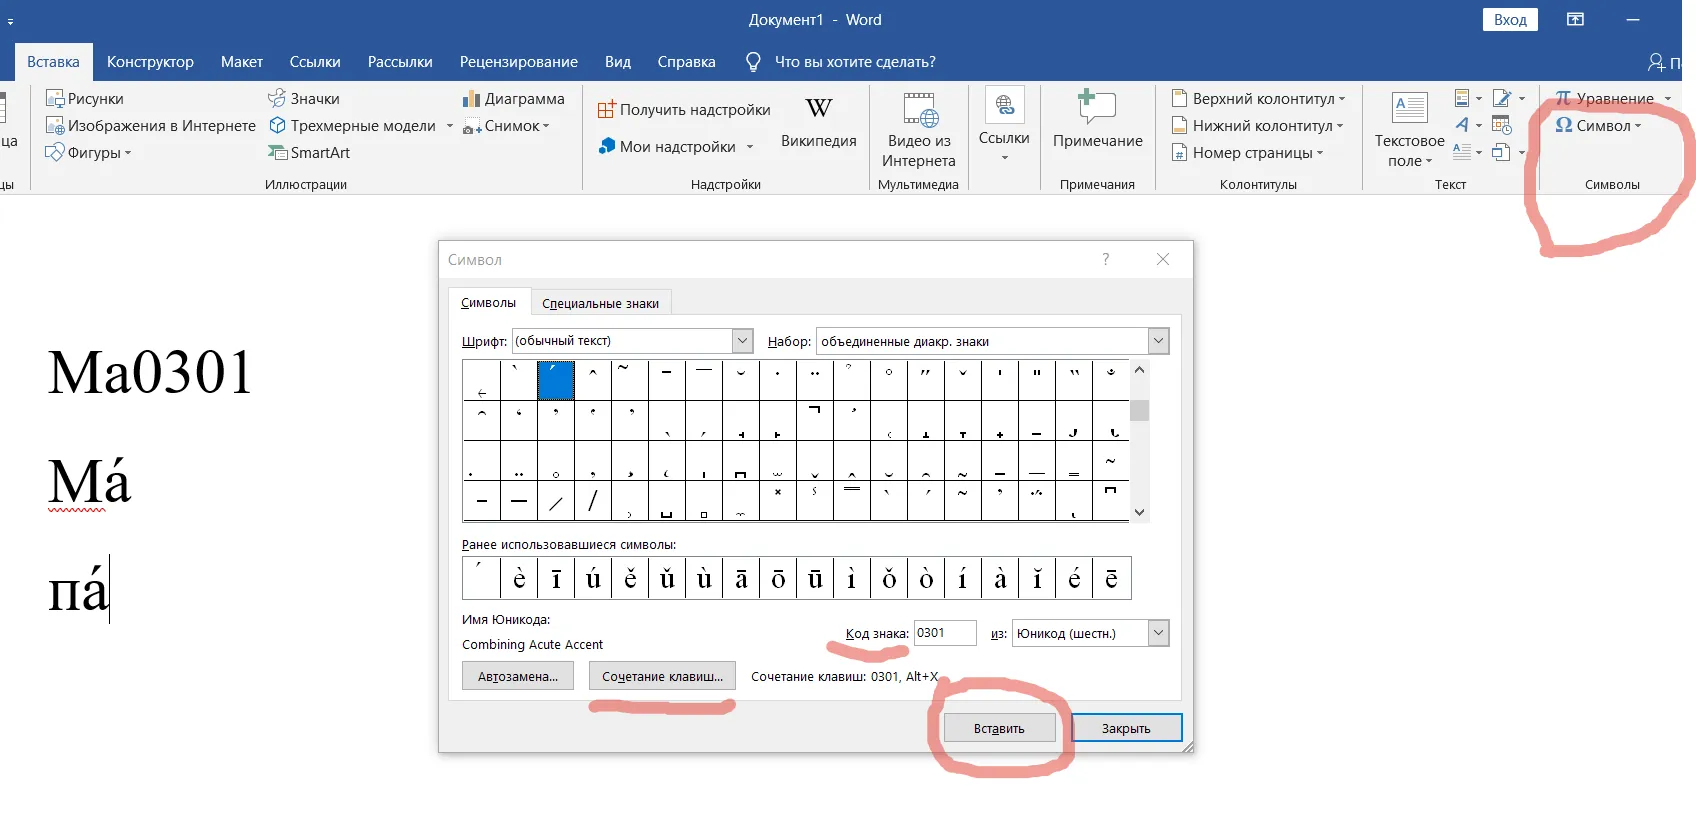1696x838 pixels.
Task: Toggle ribbon display options icon
Action: click(1575, 20)
